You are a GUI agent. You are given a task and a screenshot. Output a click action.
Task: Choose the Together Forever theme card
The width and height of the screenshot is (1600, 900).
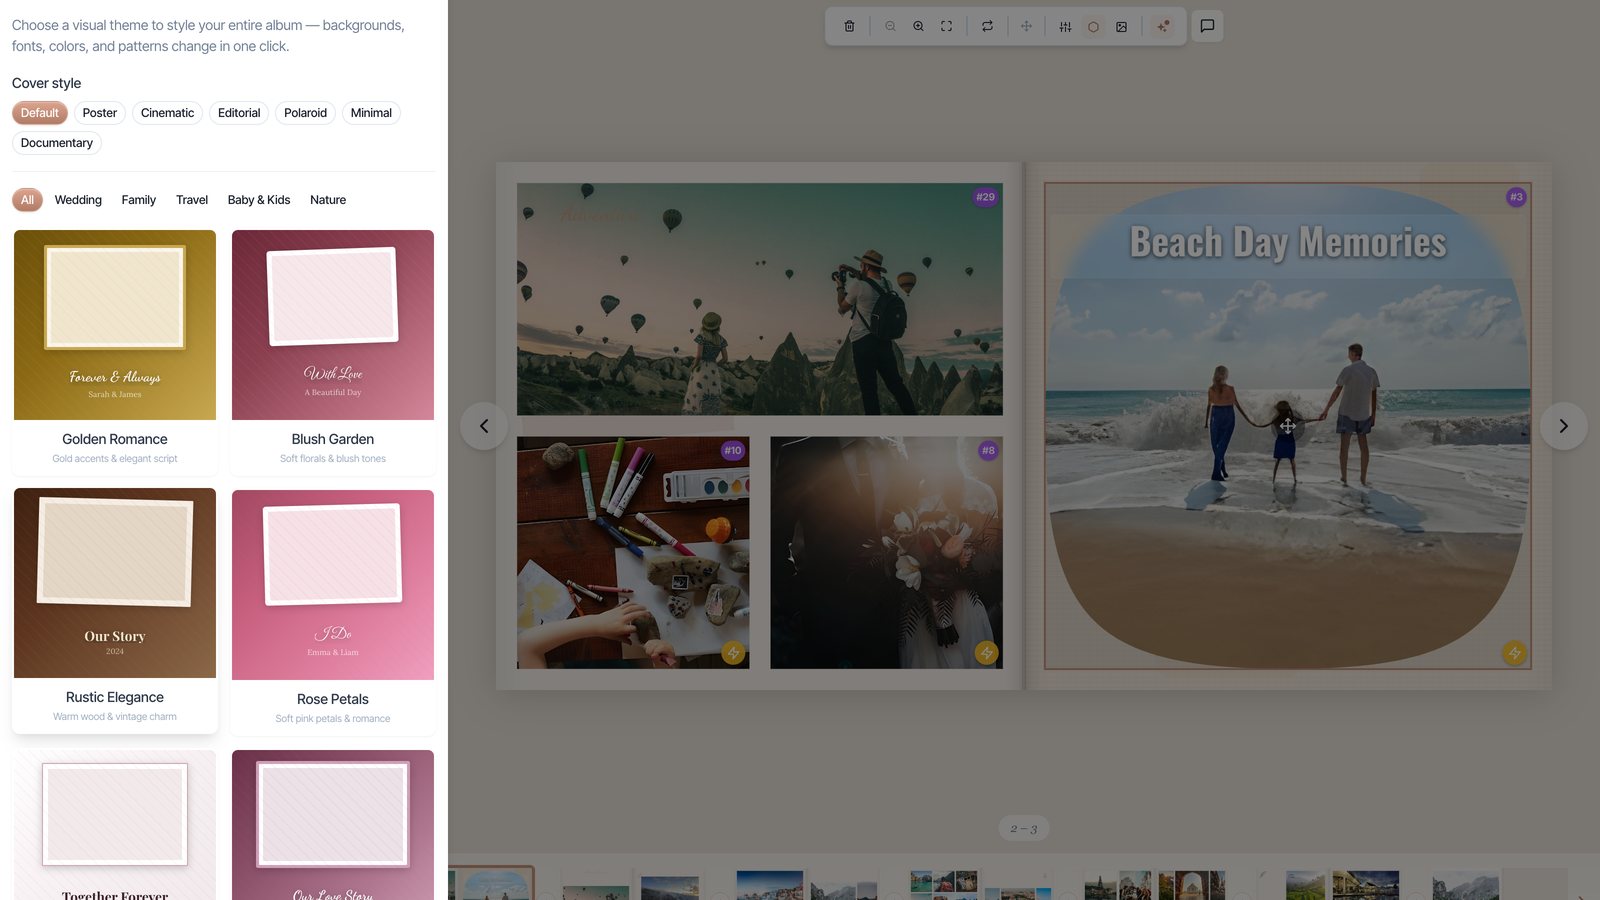click(x=115, y=825)
